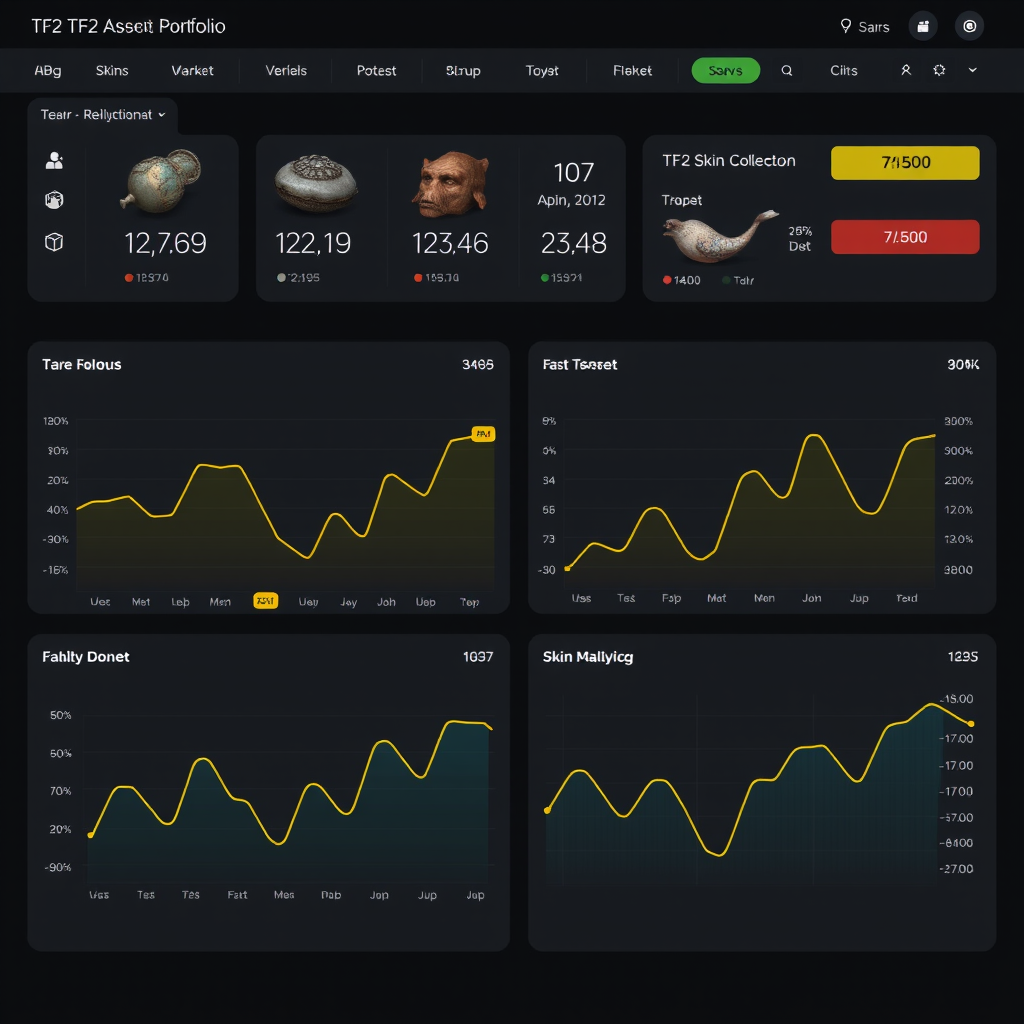Select the globe flask item thumbnail

(x=161, y=182)
